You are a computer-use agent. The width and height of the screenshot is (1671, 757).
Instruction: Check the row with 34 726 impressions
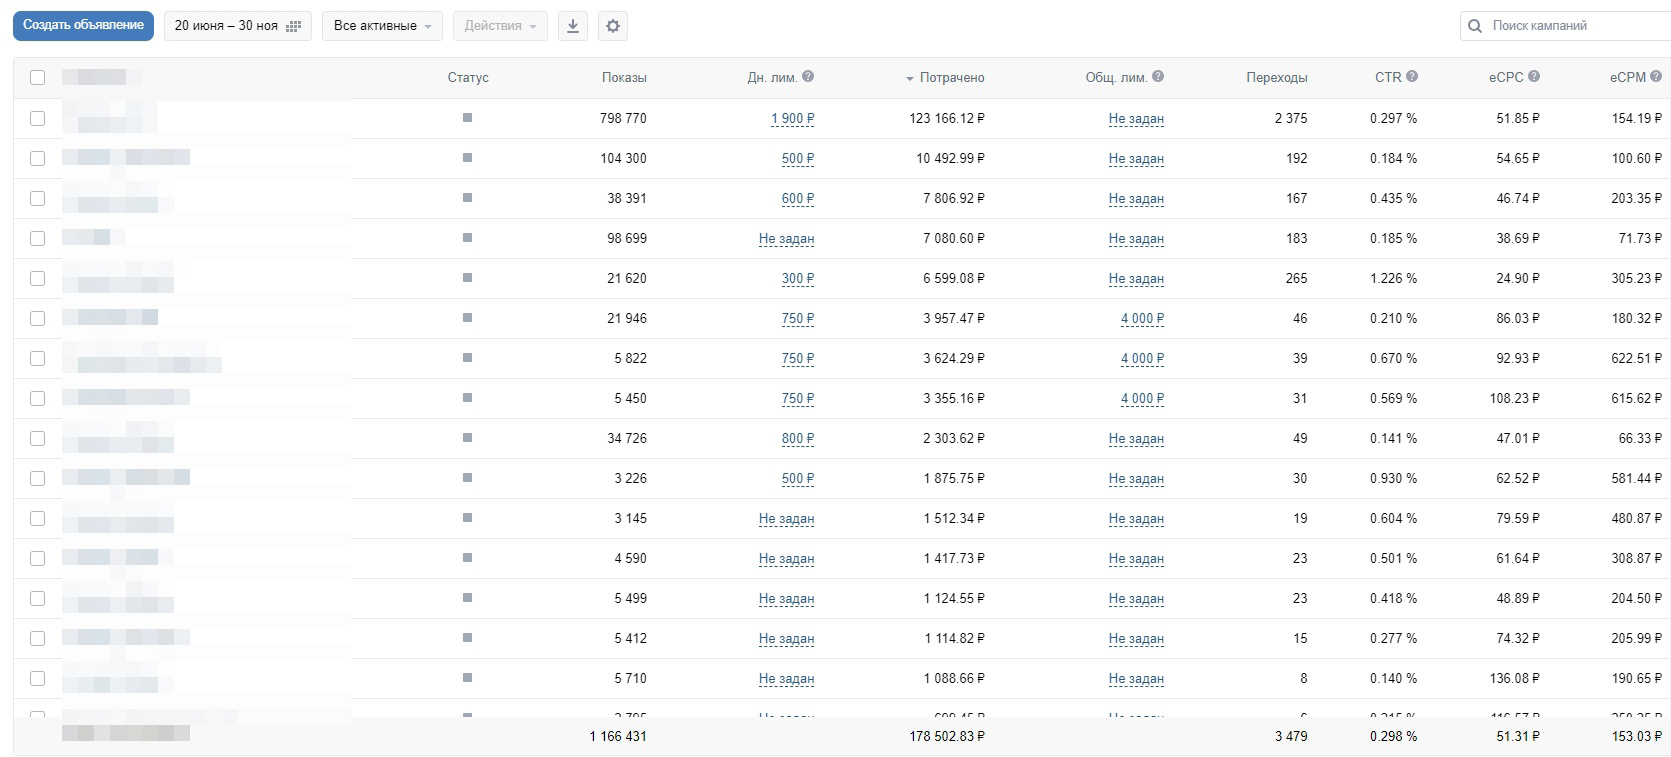coord(38,438)
